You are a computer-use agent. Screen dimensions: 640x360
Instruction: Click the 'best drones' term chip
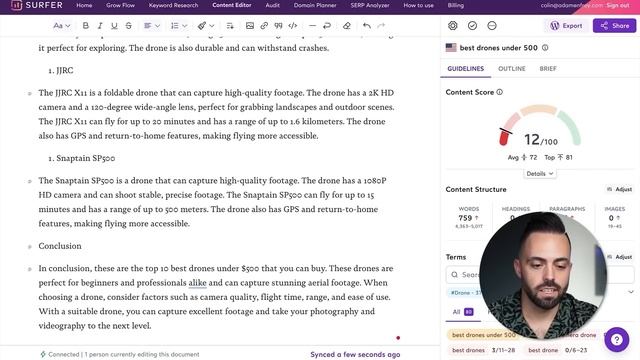tap(469, 350)
